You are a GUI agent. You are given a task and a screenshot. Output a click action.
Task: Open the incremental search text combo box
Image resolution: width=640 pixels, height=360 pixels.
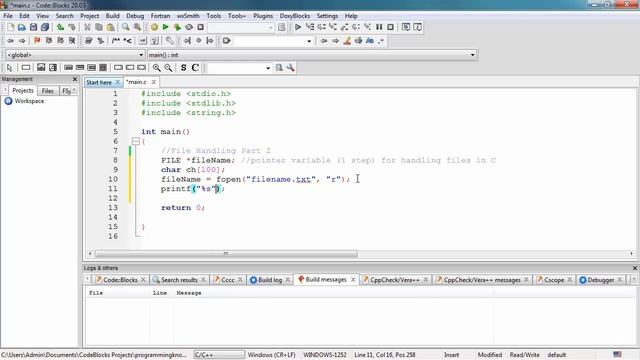tap(273, 41)
